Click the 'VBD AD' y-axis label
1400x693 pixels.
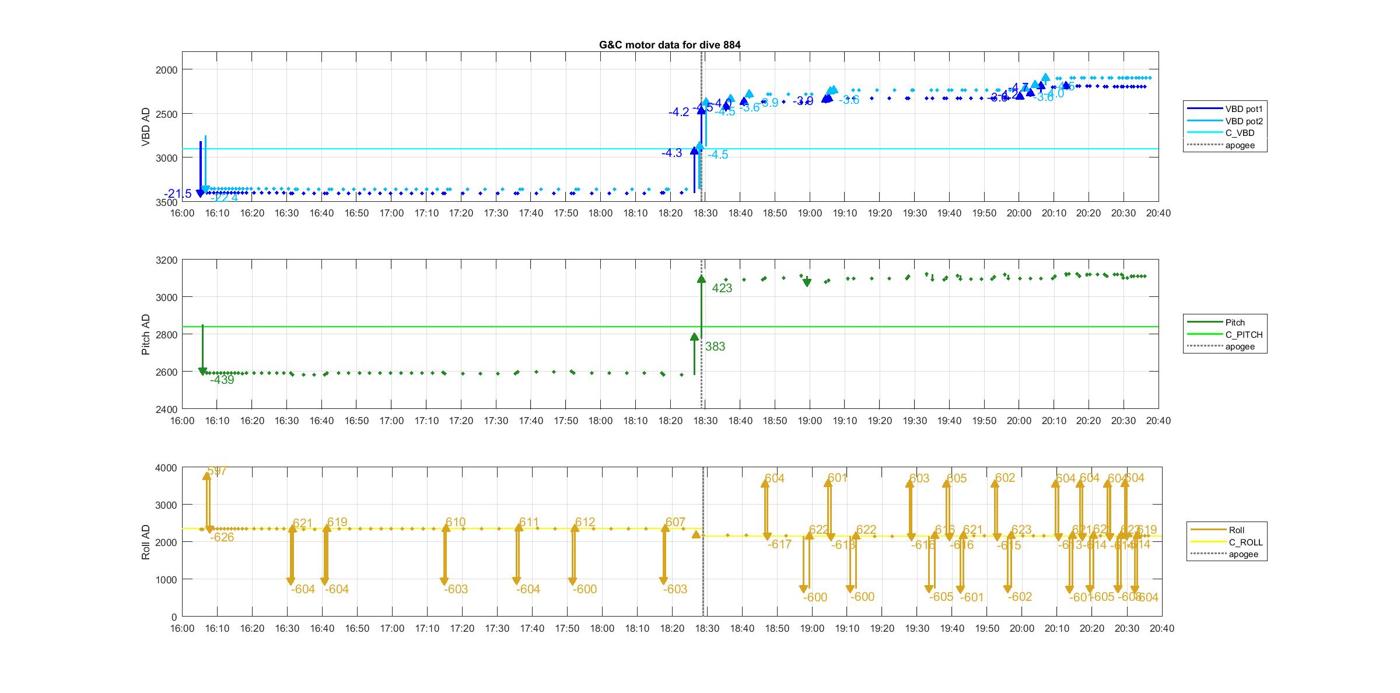tap(146, 129)
